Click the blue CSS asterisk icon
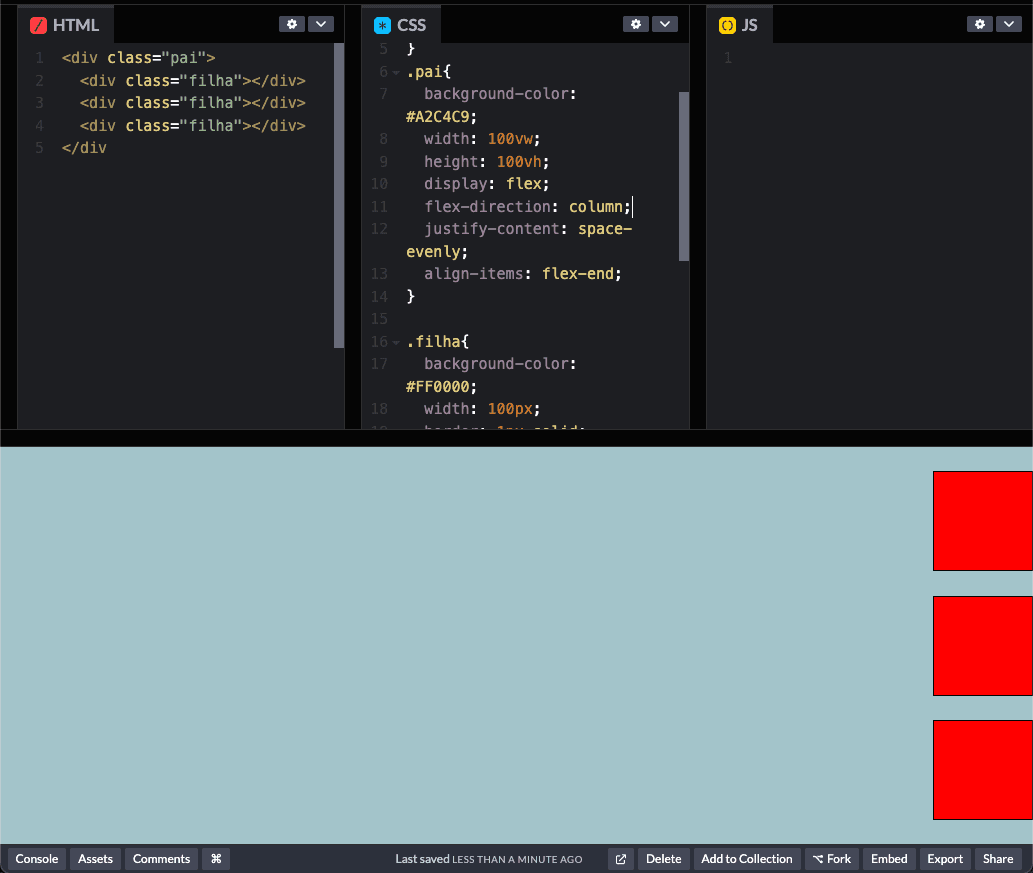Screen dimensions: 1033x873 click(383, 25)
